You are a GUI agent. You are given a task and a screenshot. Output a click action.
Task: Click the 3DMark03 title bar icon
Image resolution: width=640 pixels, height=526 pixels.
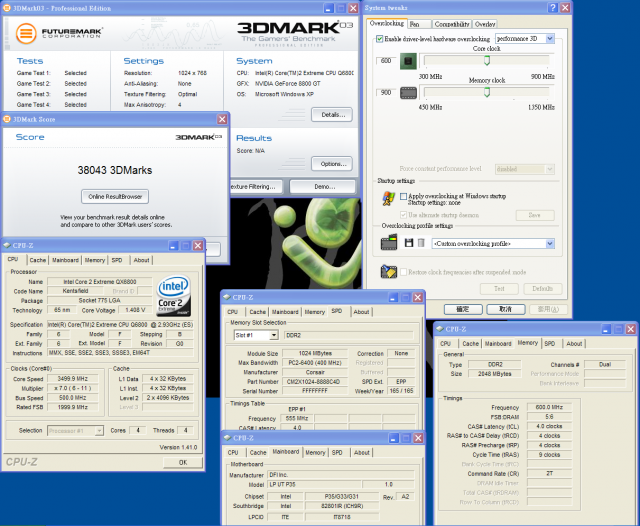pyautogui.click(x=7, y=8)
